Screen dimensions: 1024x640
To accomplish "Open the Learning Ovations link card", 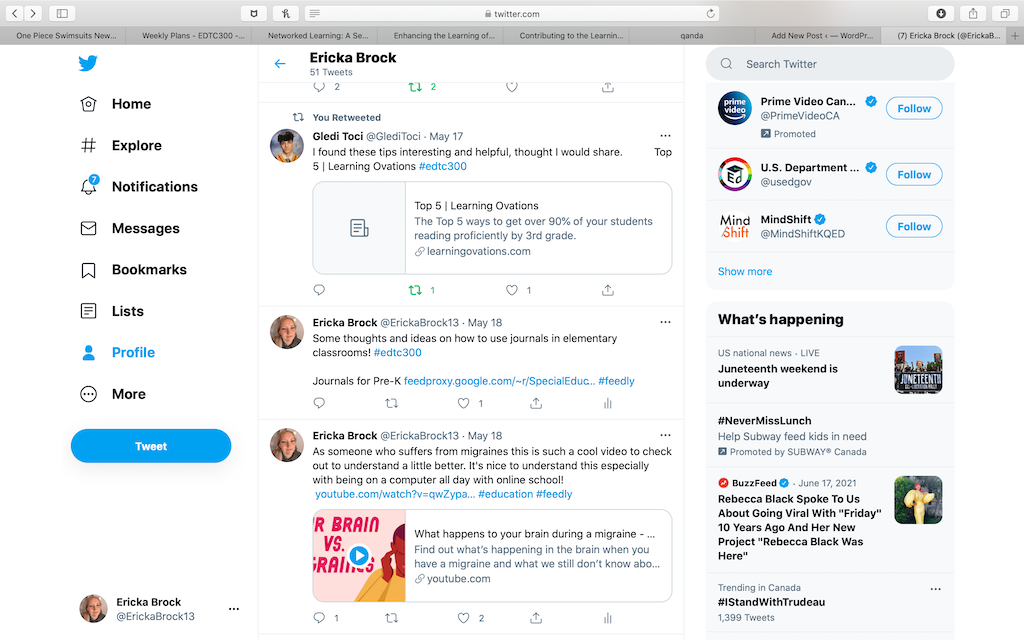I will [x=492, y=228].
